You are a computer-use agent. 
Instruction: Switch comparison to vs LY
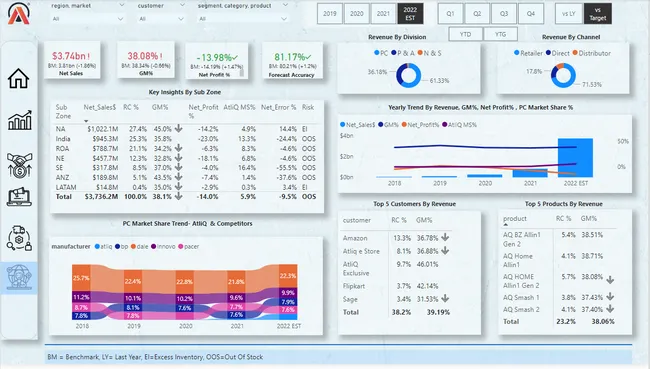(x=569, y=14)
